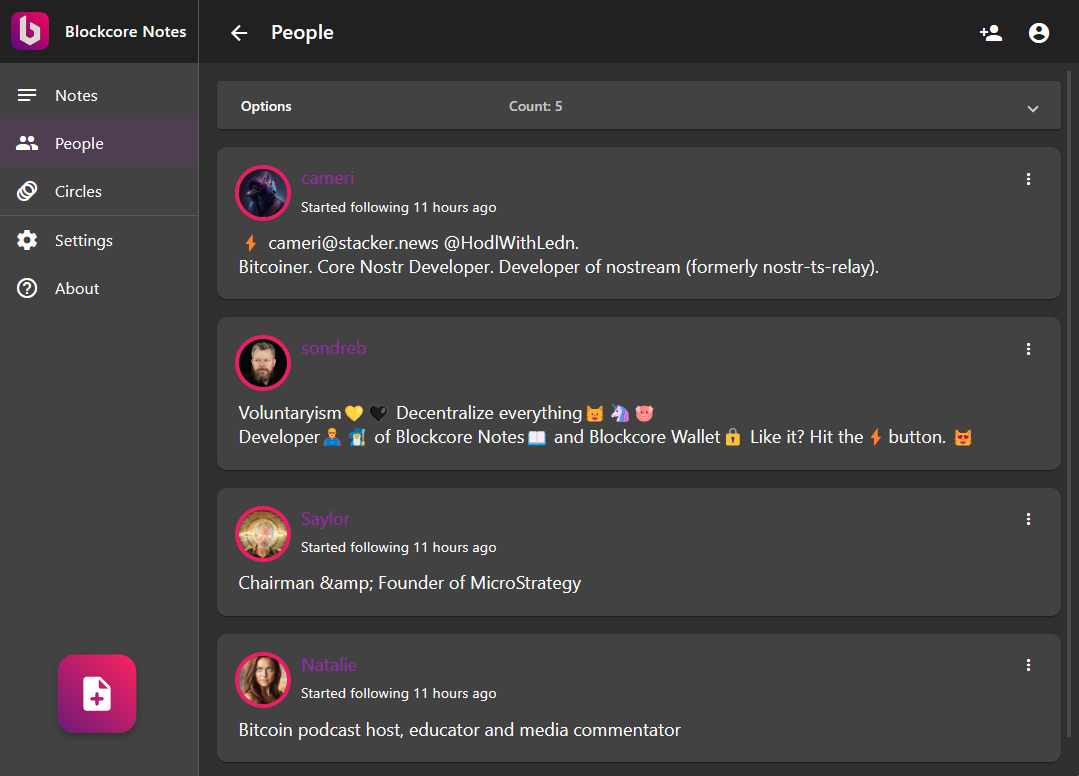This screenshot has height=776, width=1079.
Task: Select Circles in the sidebar
Action: [78, 192]
